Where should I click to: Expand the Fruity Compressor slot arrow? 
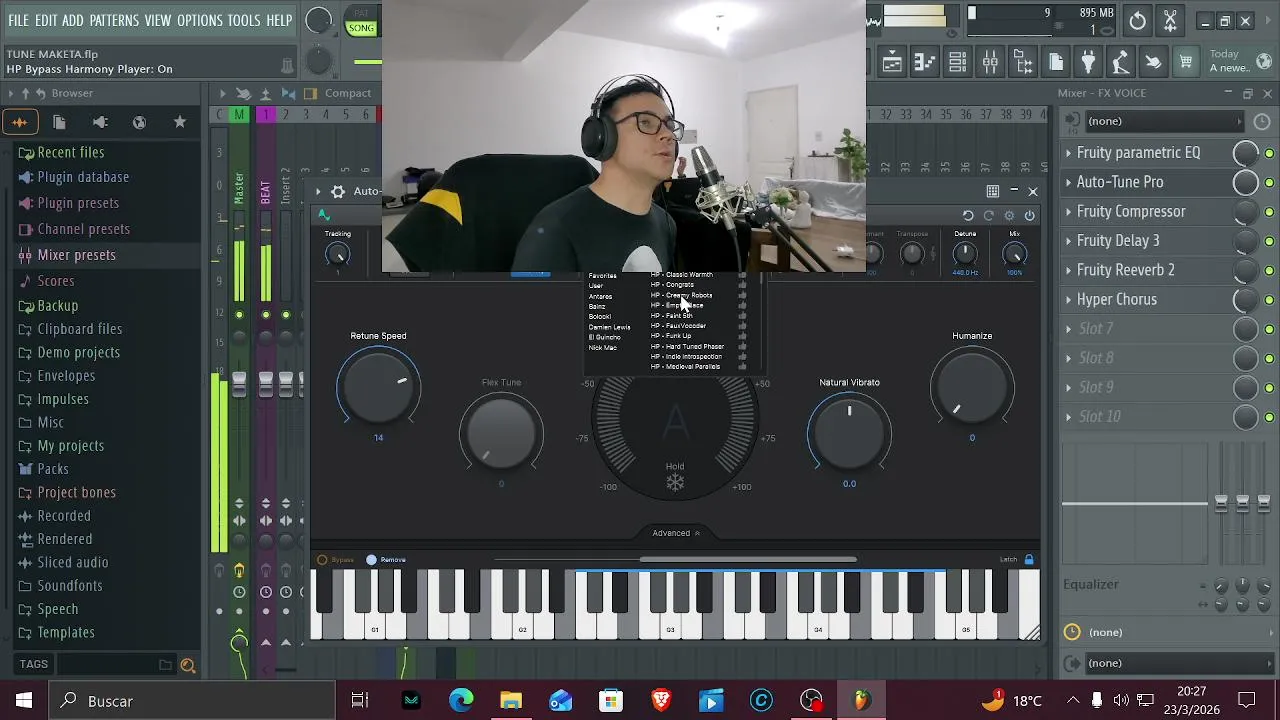pos(1068,212)
